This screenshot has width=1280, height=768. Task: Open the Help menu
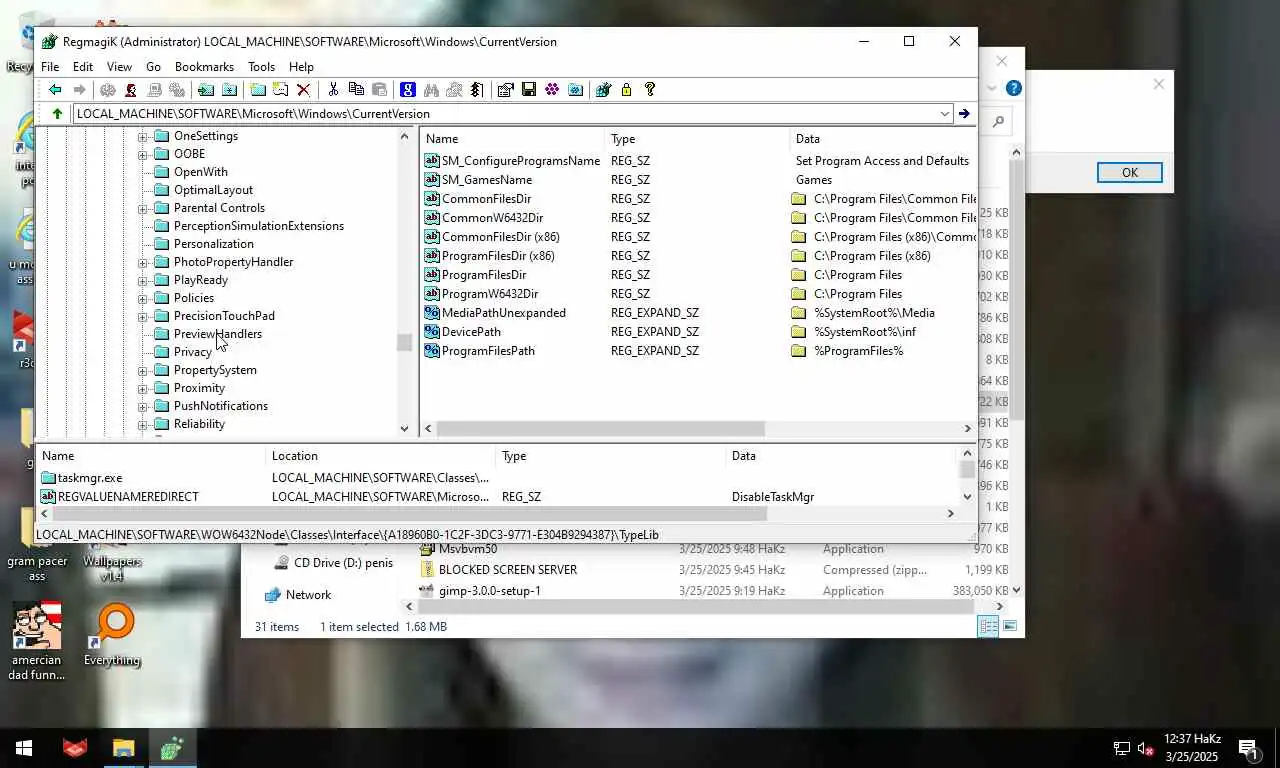pos(301,67)
